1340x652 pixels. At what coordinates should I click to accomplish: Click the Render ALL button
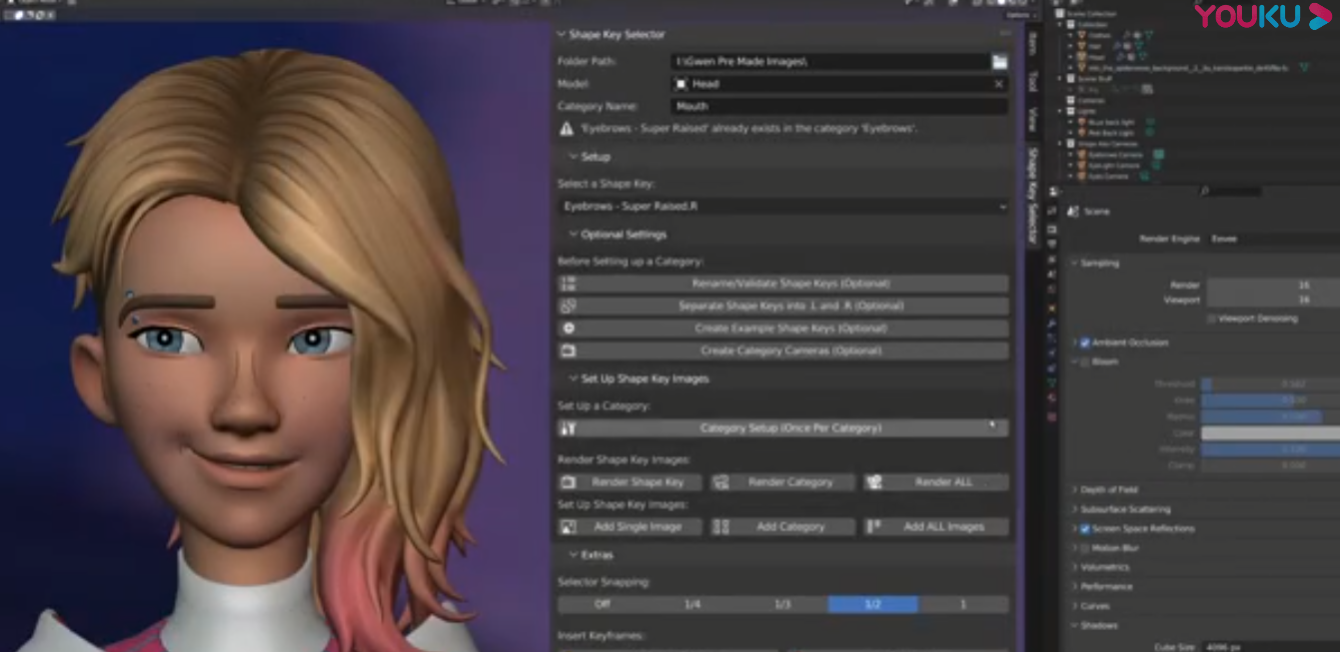(936, 482)
